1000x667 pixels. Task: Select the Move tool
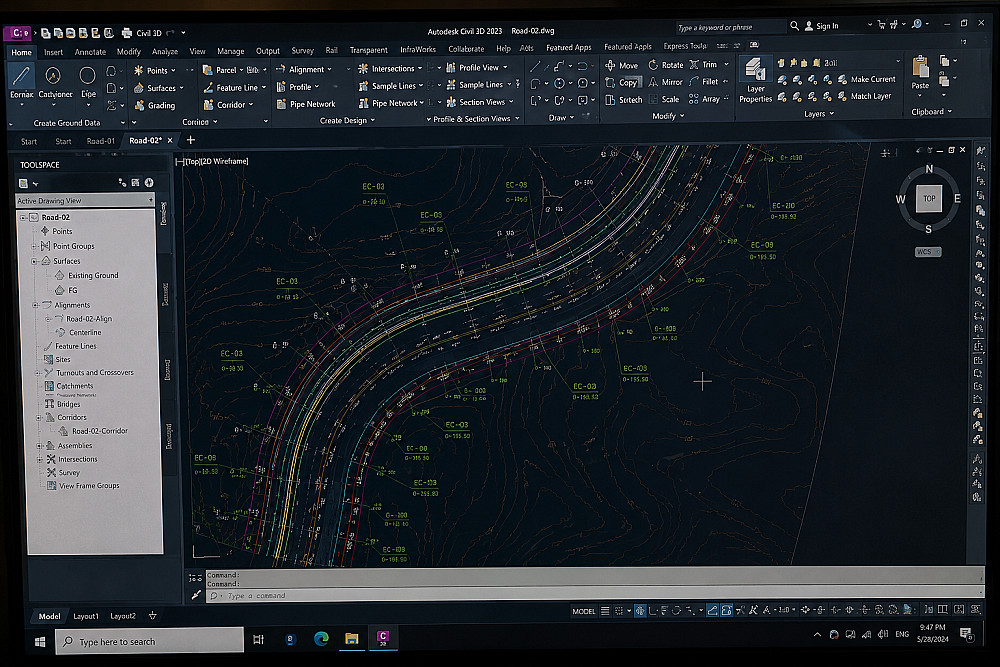tap(621, 65)
